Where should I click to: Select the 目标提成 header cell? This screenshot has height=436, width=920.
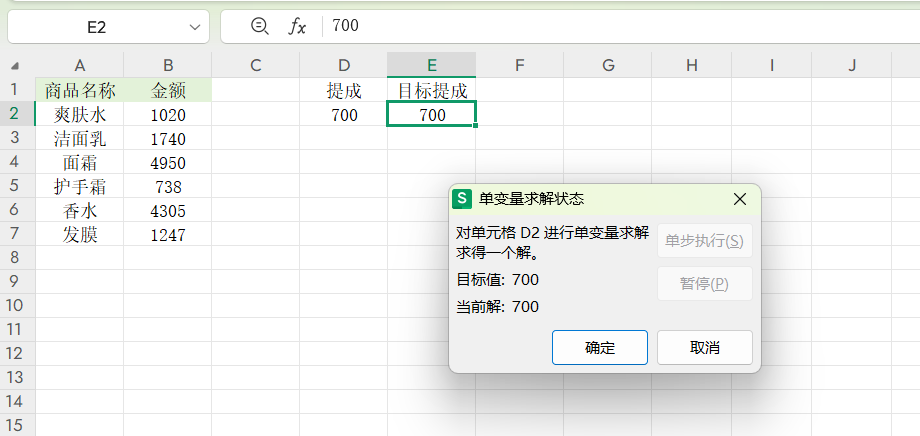pyautogui.click(x=432, y=90)
